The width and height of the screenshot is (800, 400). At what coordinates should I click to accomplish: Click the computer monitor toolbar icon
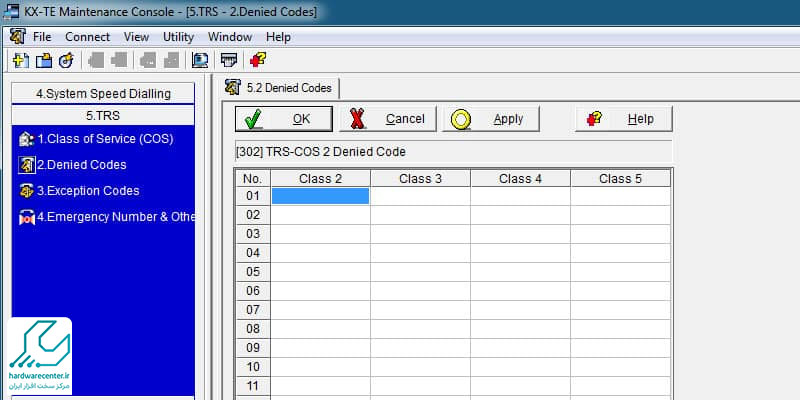199,61
